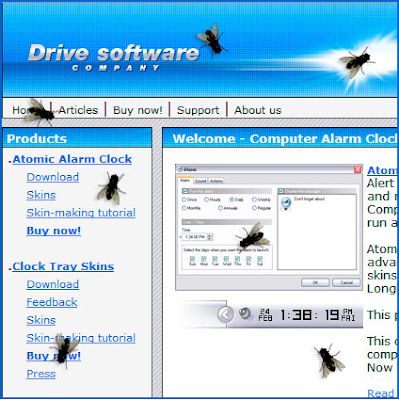Click the Products panel heading
This screenshot has height=400, width=399.
click(x=37, y=139)
